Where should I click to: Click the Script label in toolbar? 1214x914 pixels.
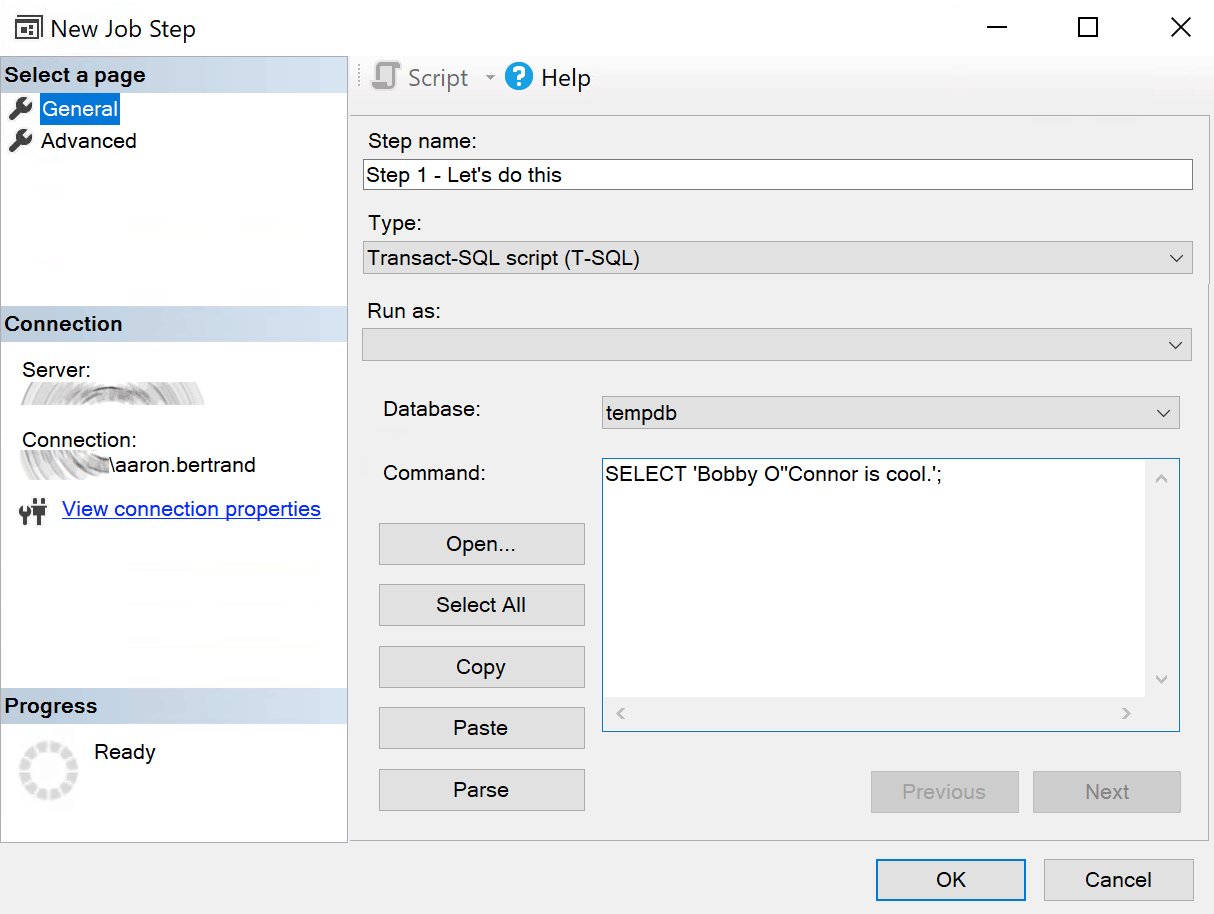pos(438,78)
